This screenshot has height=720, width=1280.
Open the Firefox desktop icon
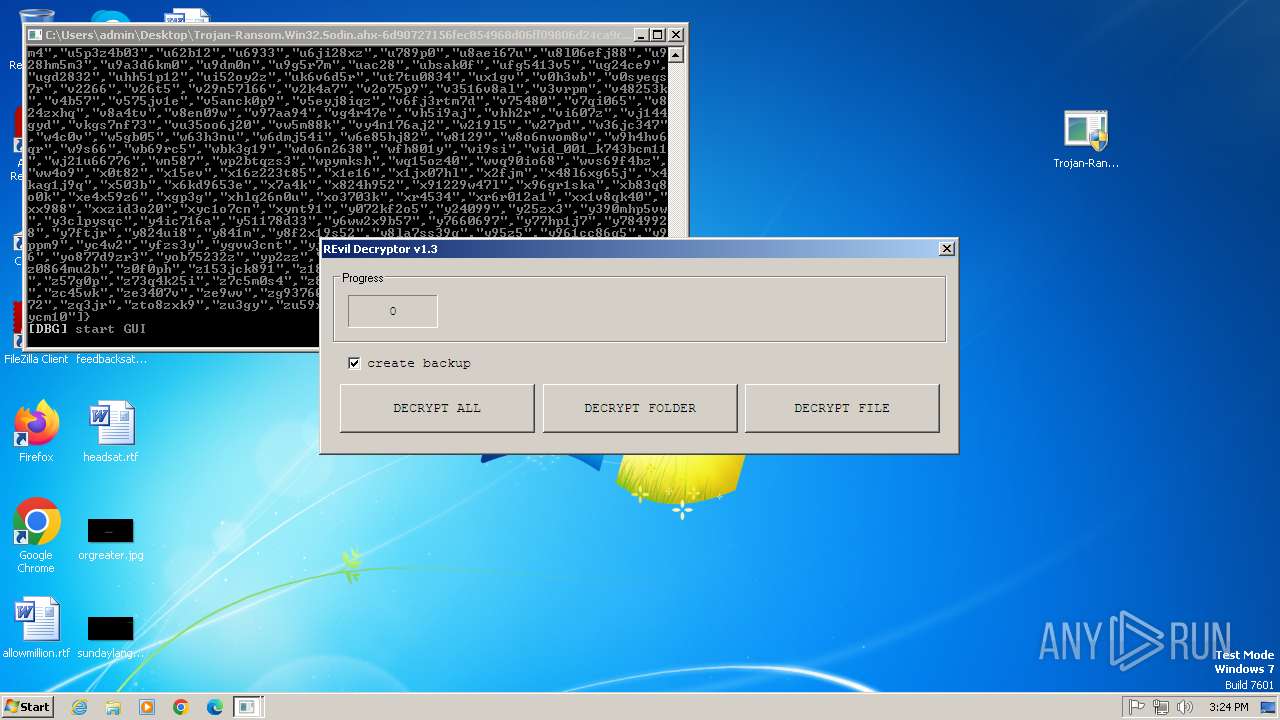tap(36, 432)
